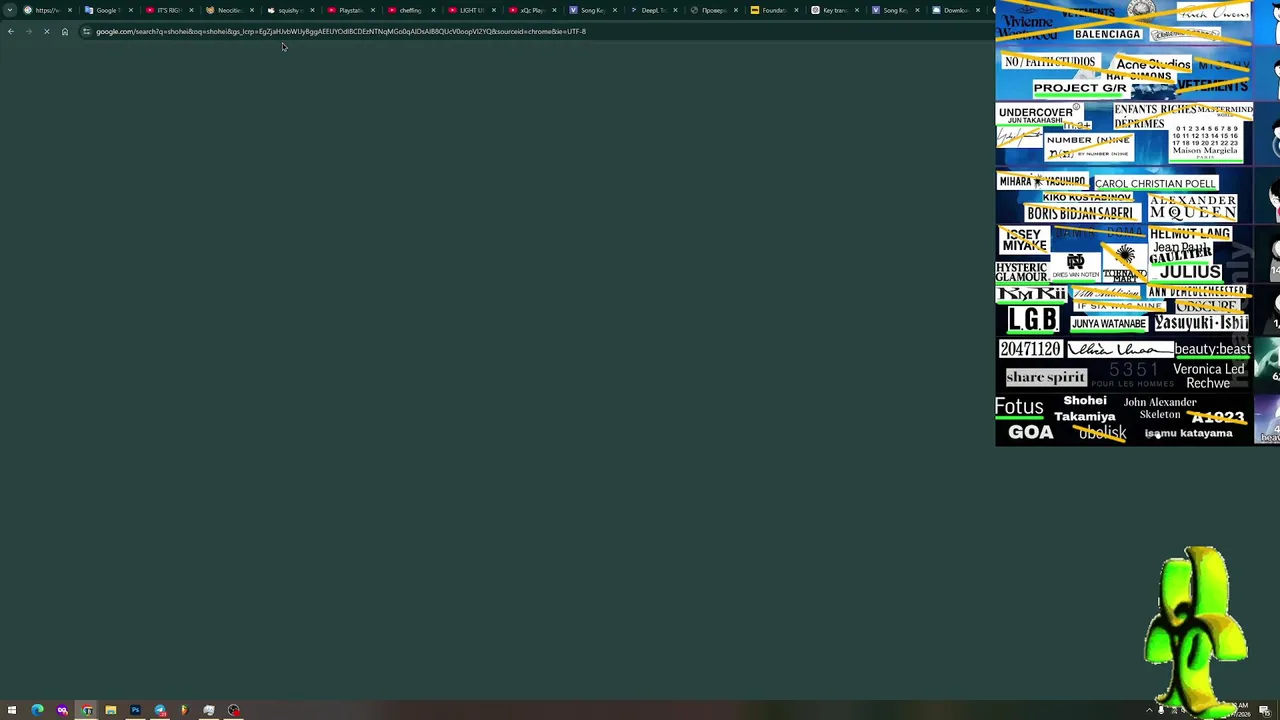
Task: Open the Windows notification center
Action: pos(1265,710)
